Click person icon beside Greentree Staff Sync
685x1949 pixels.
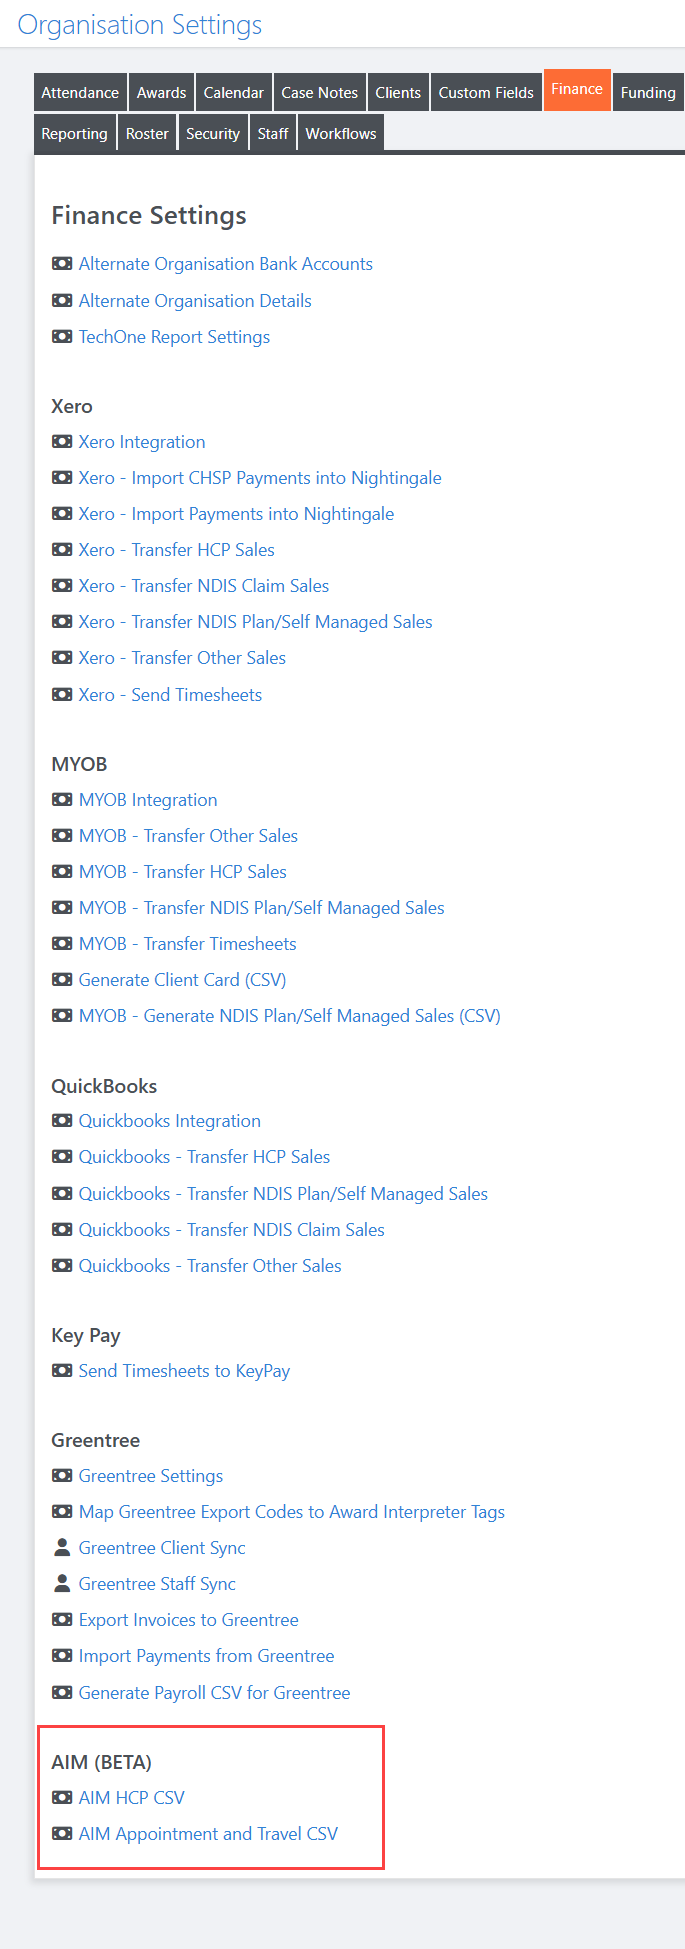pyautogui.click(x=62, y=1584)
